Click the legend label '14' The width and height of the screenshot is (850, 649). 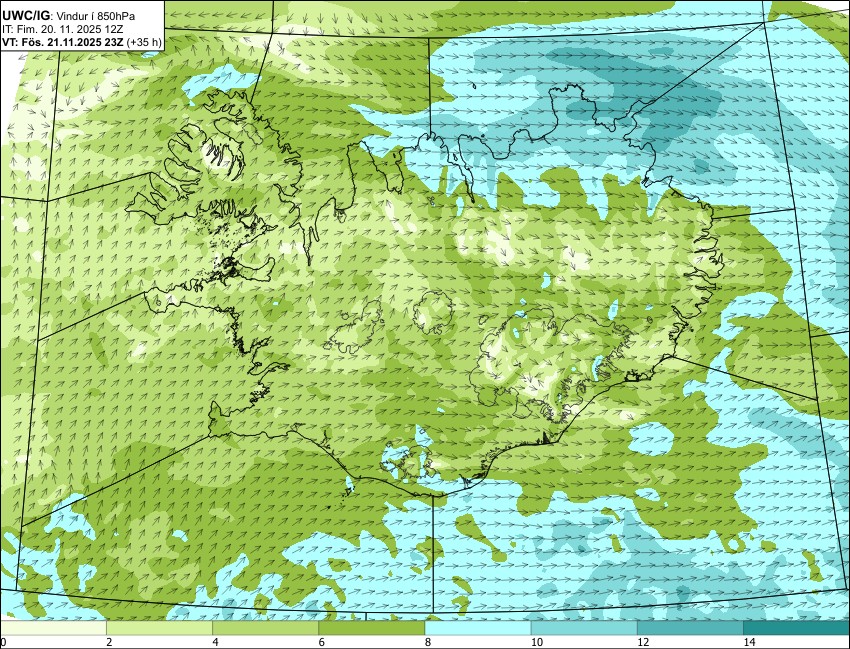749,642
